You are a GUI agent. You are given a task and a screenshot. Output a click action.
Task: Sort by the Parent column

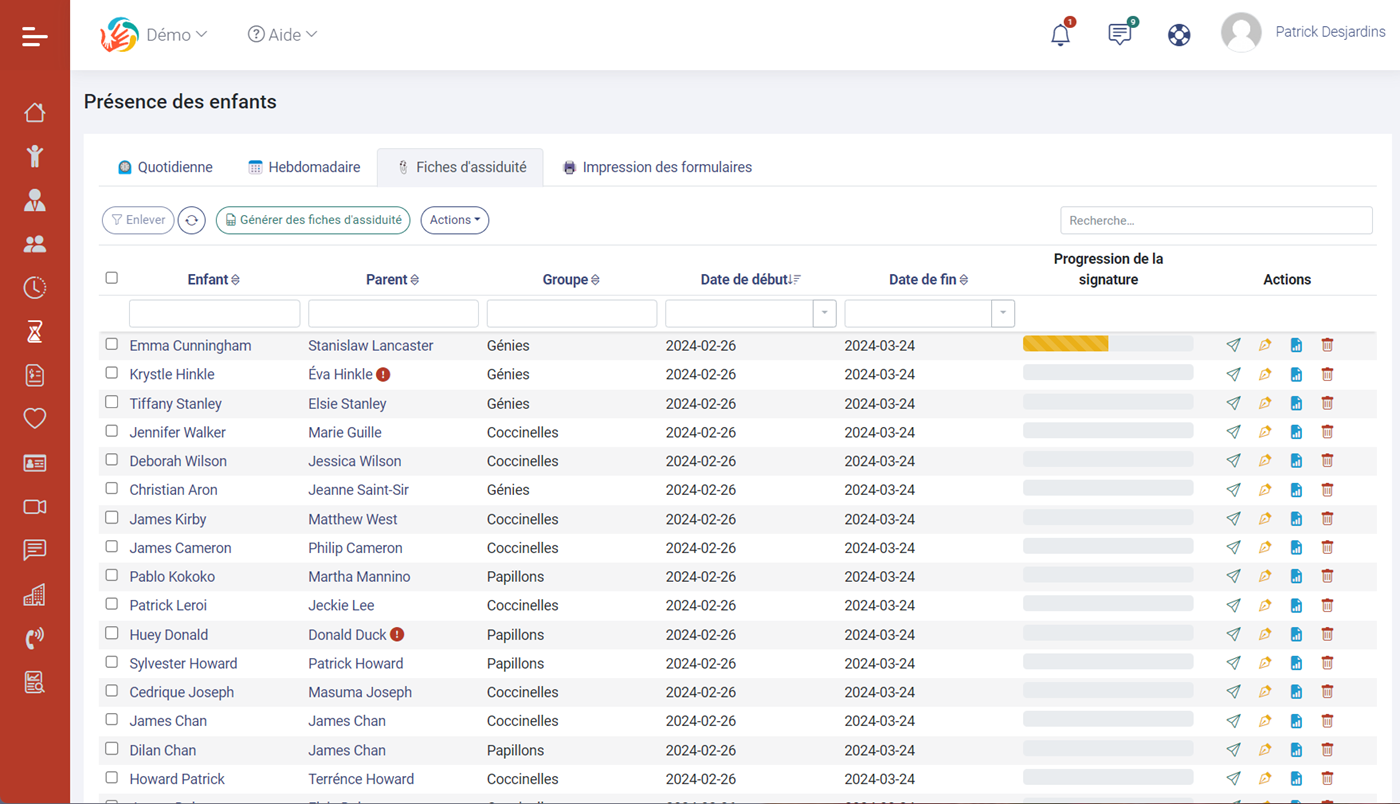click(x=393, y=280)
